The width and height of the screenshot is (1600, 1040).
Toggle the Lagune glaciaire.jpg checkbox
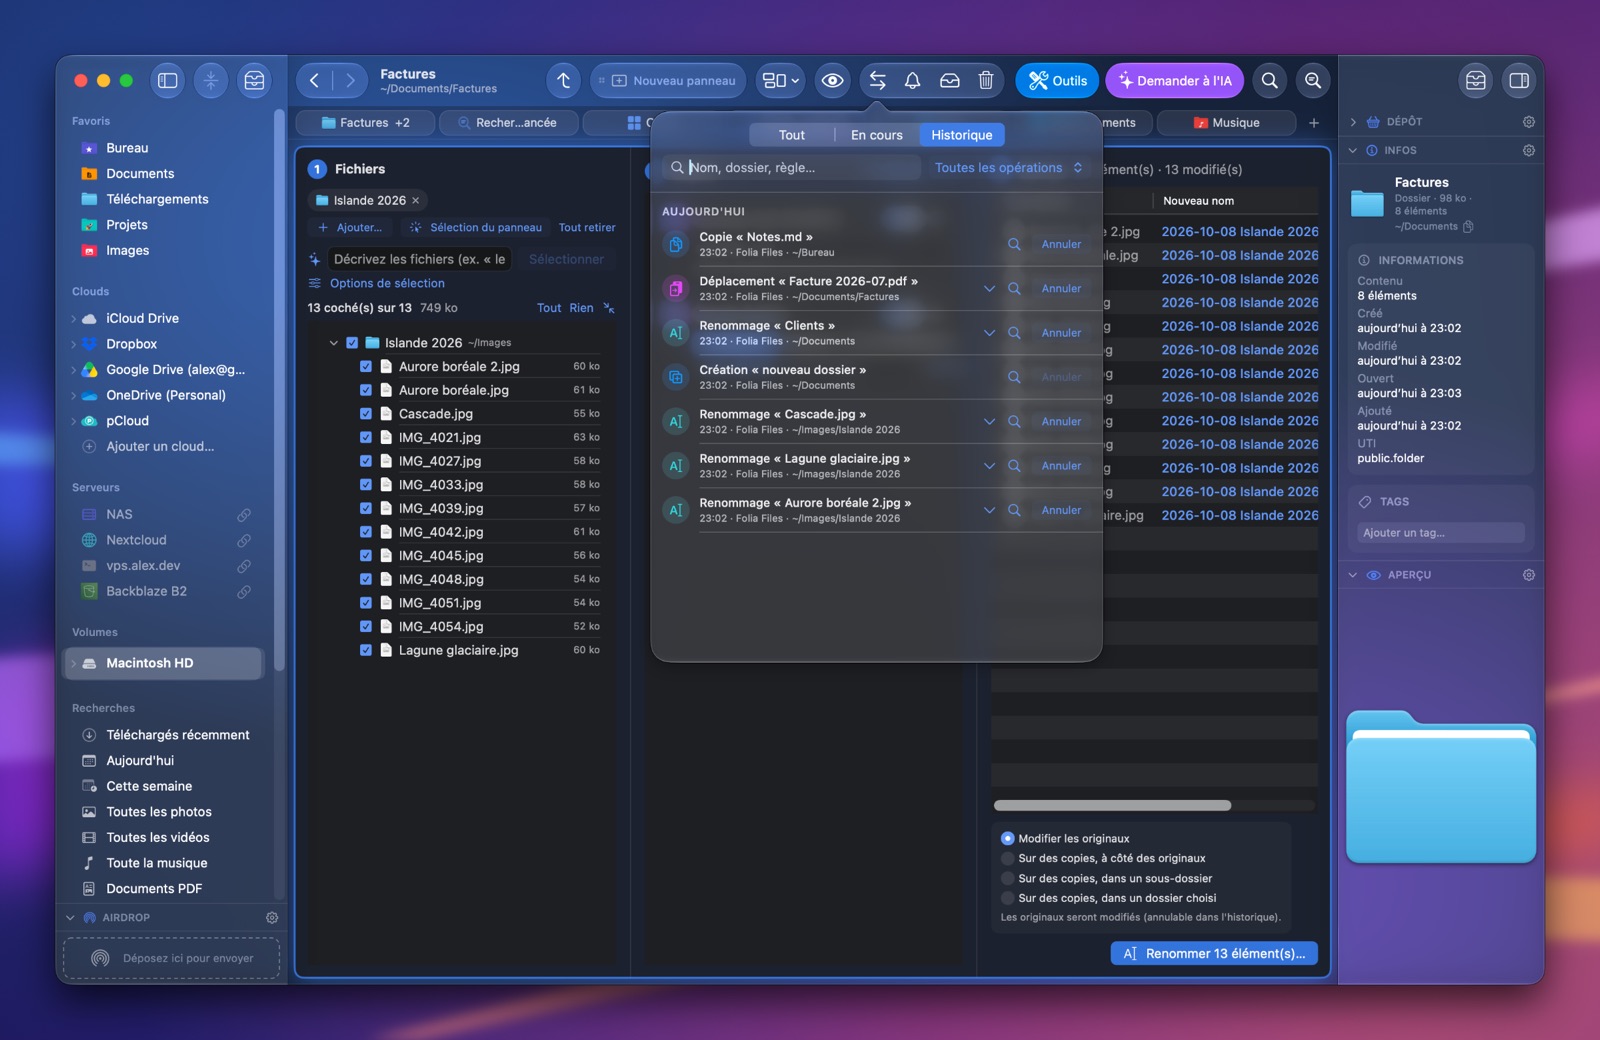(x=366, y=650)
